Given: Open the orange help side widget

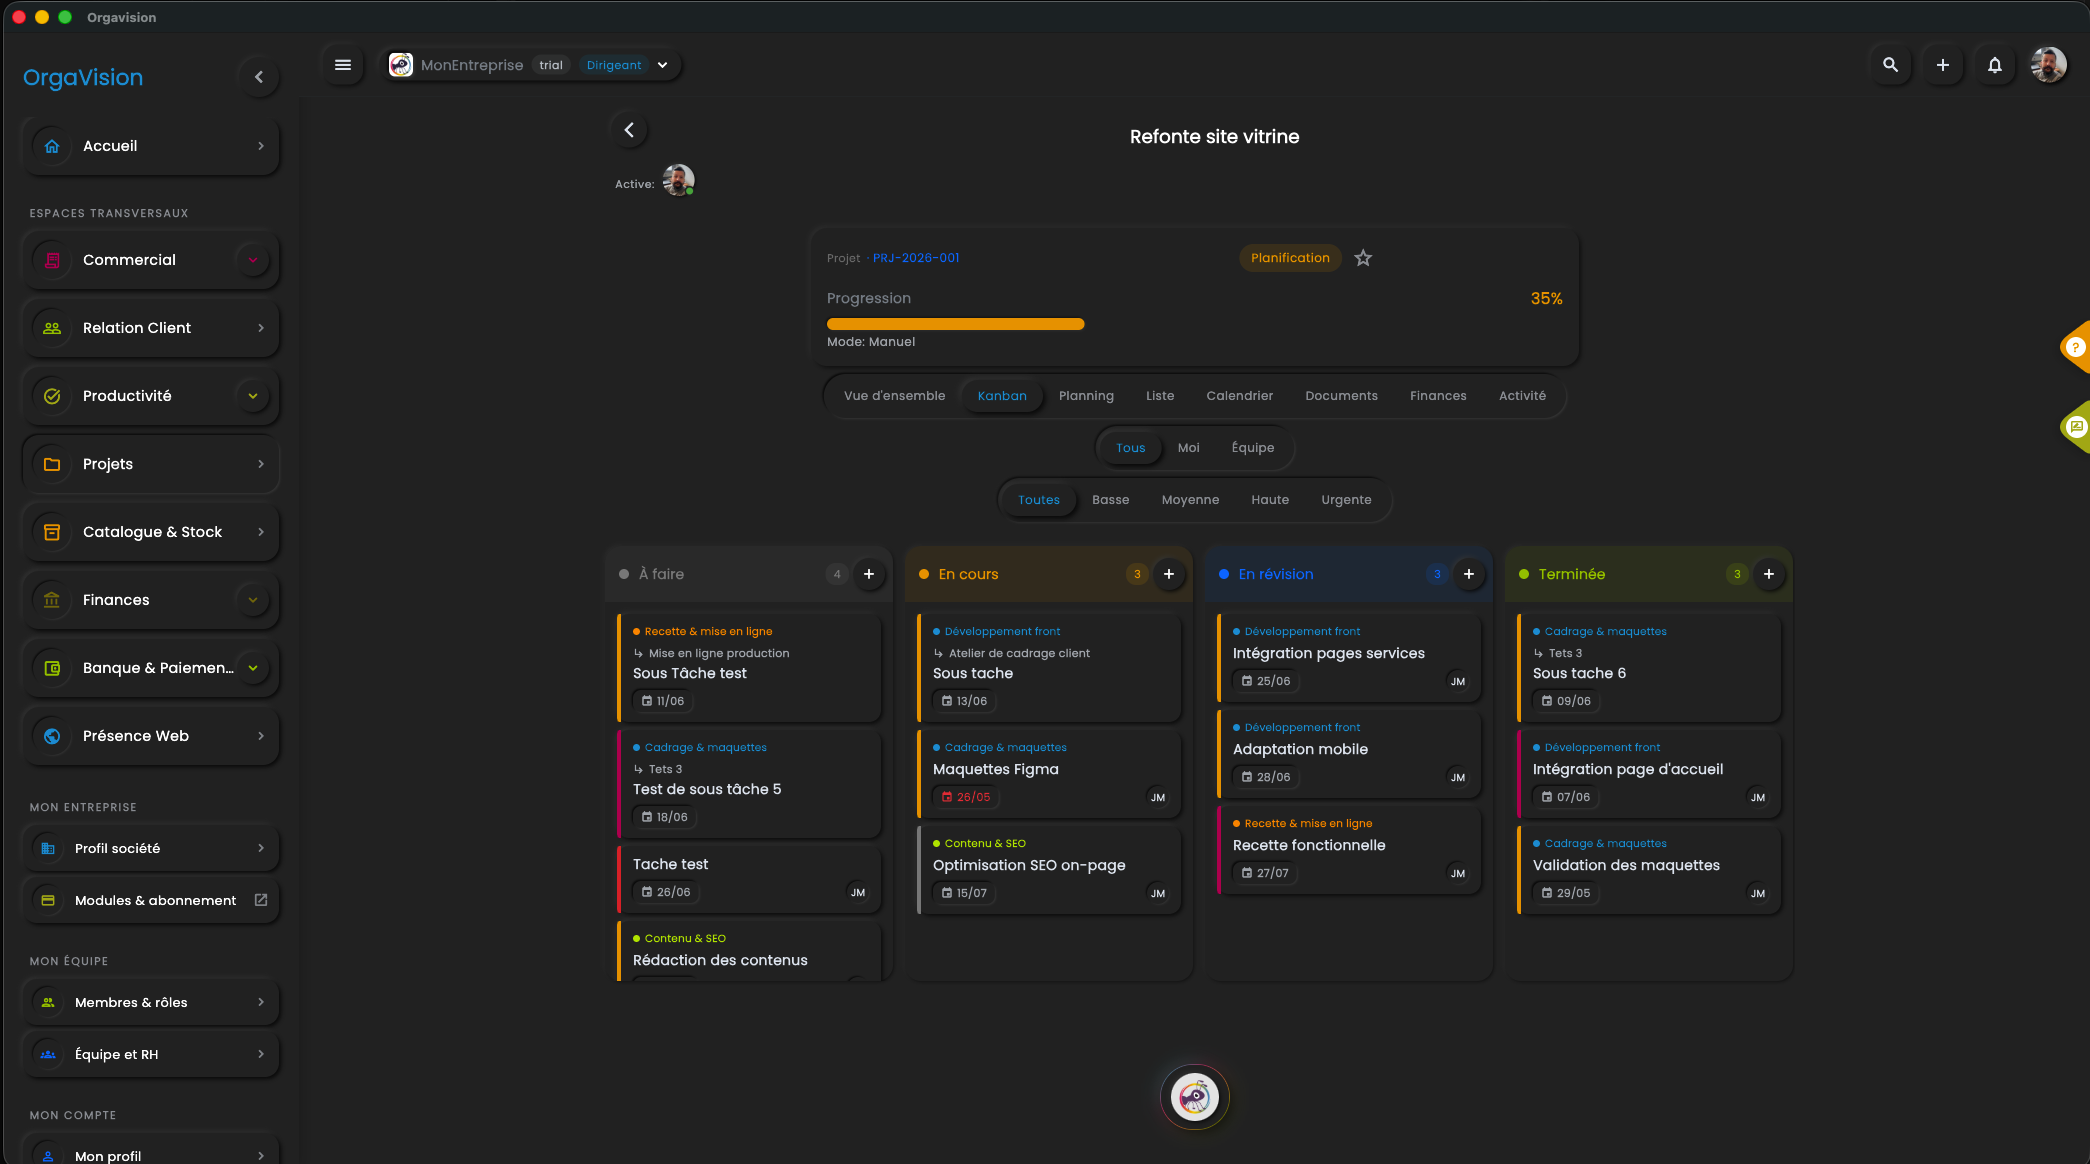Looking at the screenshot, I should click(2075, 347).
